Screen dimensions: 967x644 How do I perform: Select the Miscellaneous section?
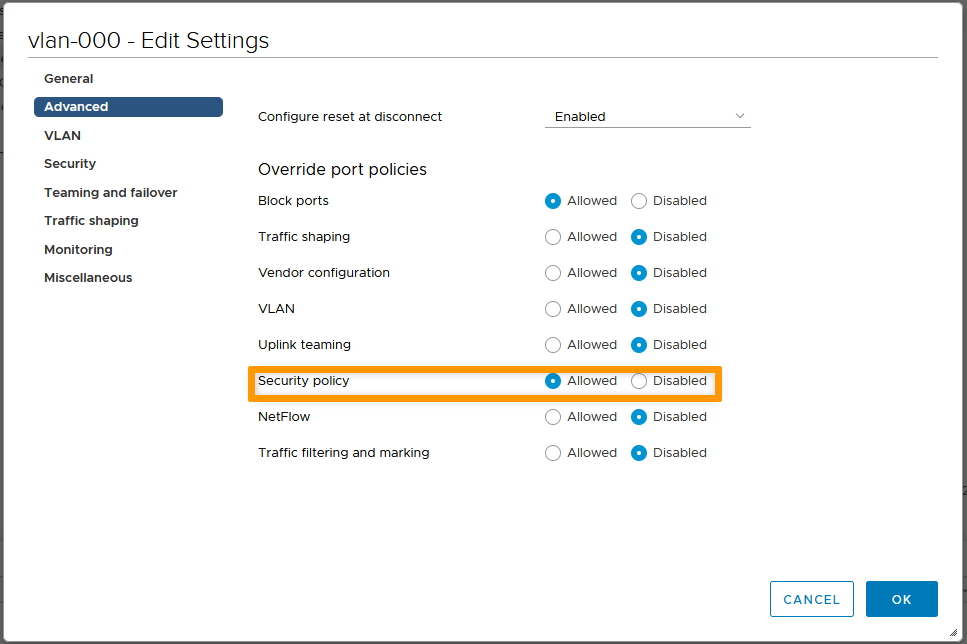[88, 278]
